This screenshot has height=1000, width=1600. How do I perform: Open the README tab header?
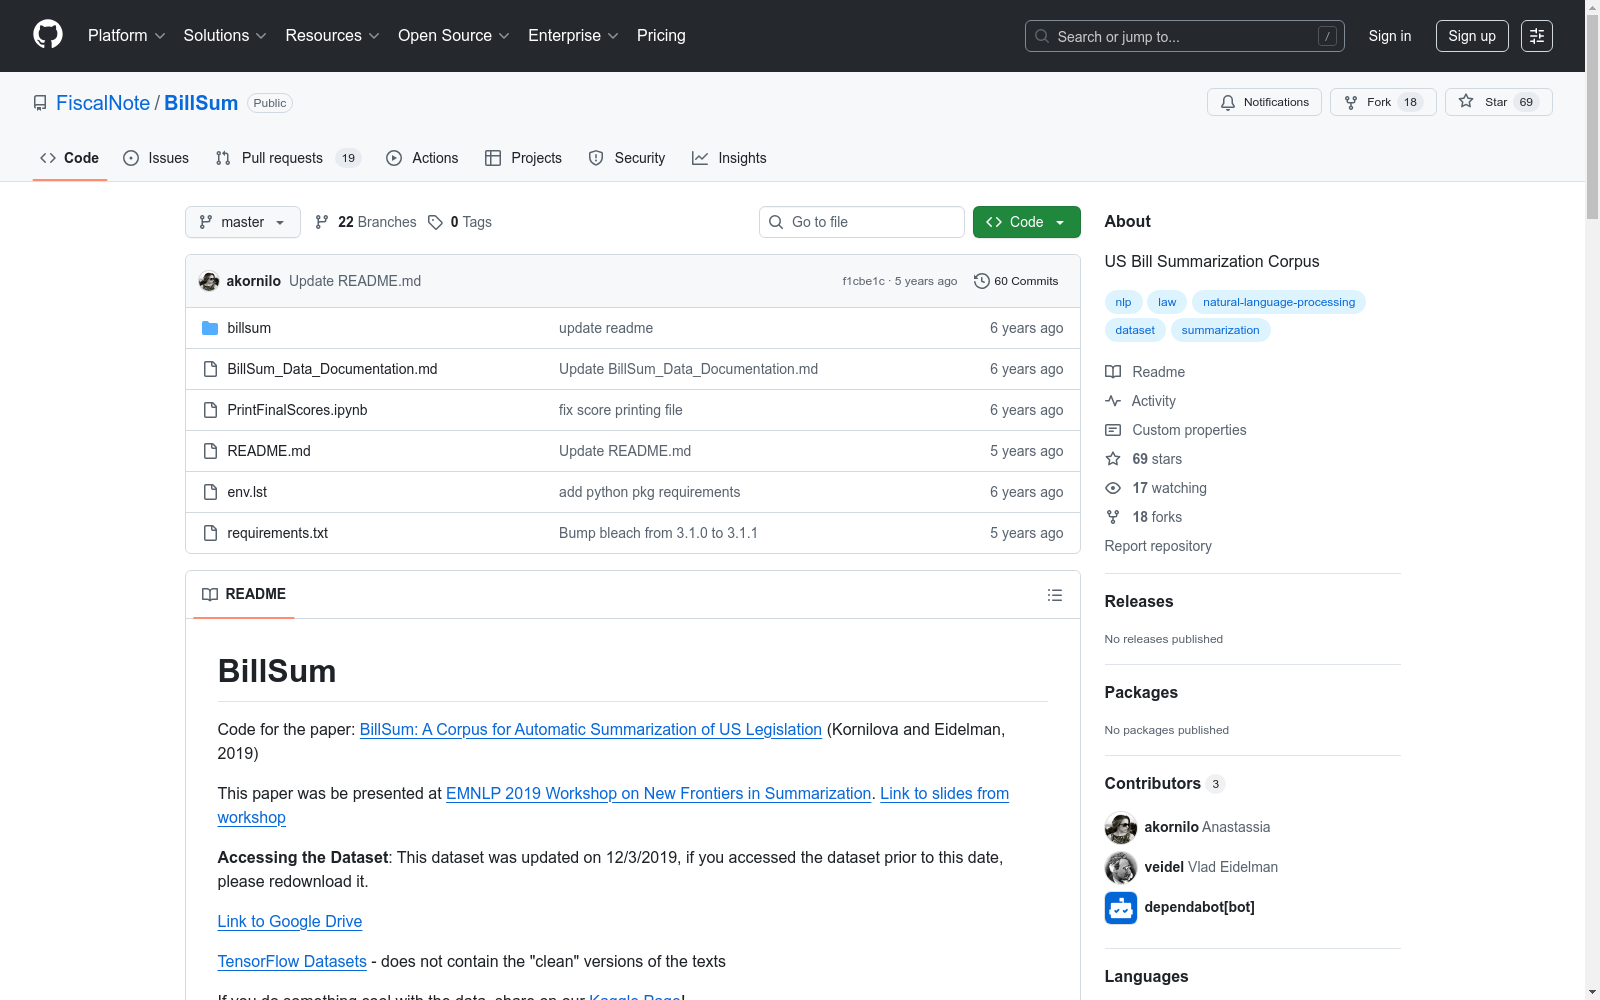(244, 594)
